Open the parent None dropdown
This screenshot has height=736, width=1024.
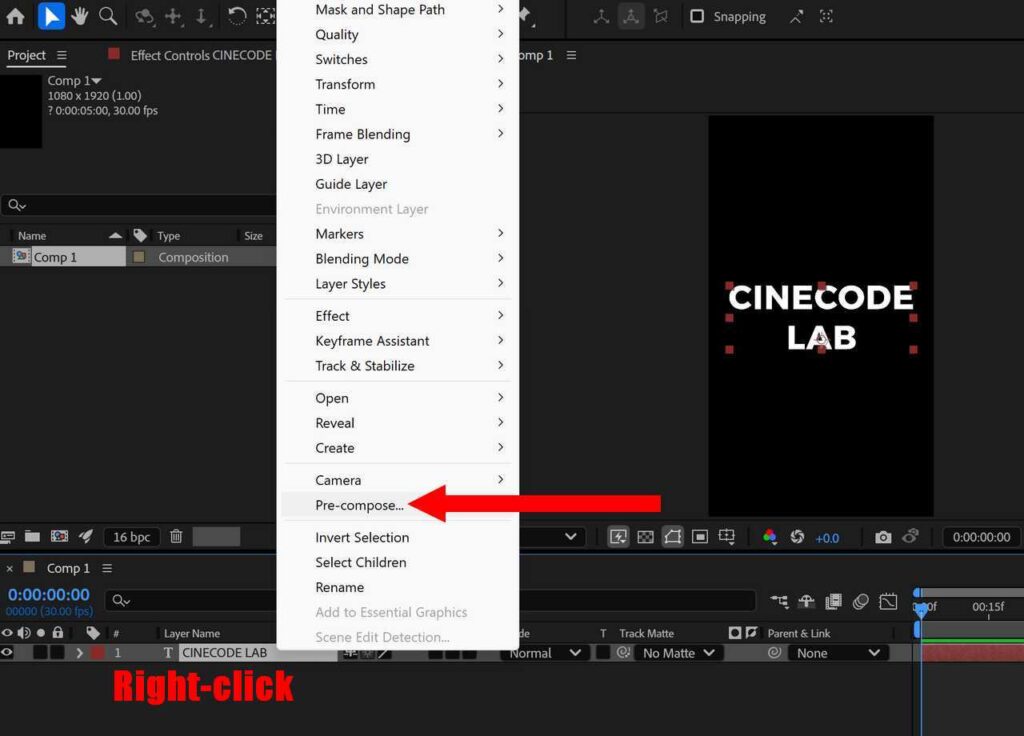coord(839,653)
